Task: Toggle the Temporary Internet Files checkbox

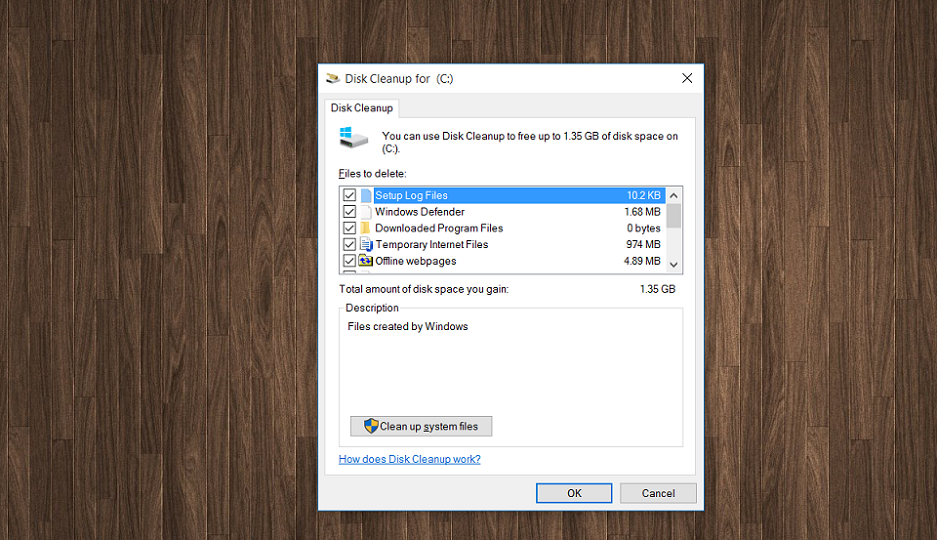Action: click(350, 244)
